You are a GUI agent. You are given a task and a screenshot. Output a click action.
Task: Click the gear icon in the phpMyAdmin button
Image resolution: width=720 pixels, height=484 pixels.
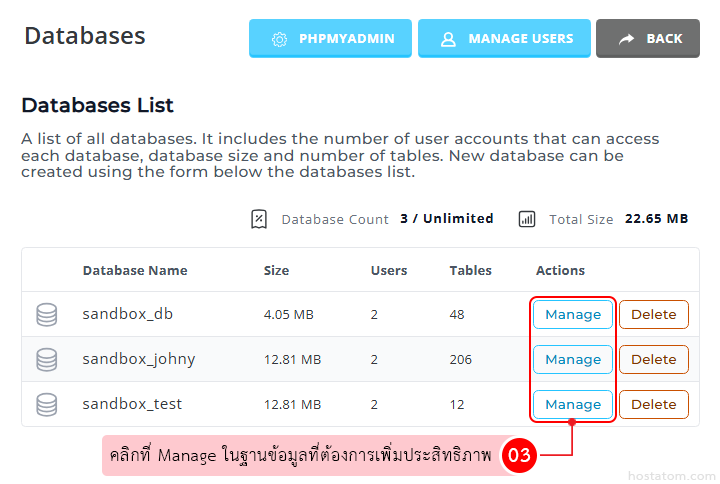[x=280, y=39]
